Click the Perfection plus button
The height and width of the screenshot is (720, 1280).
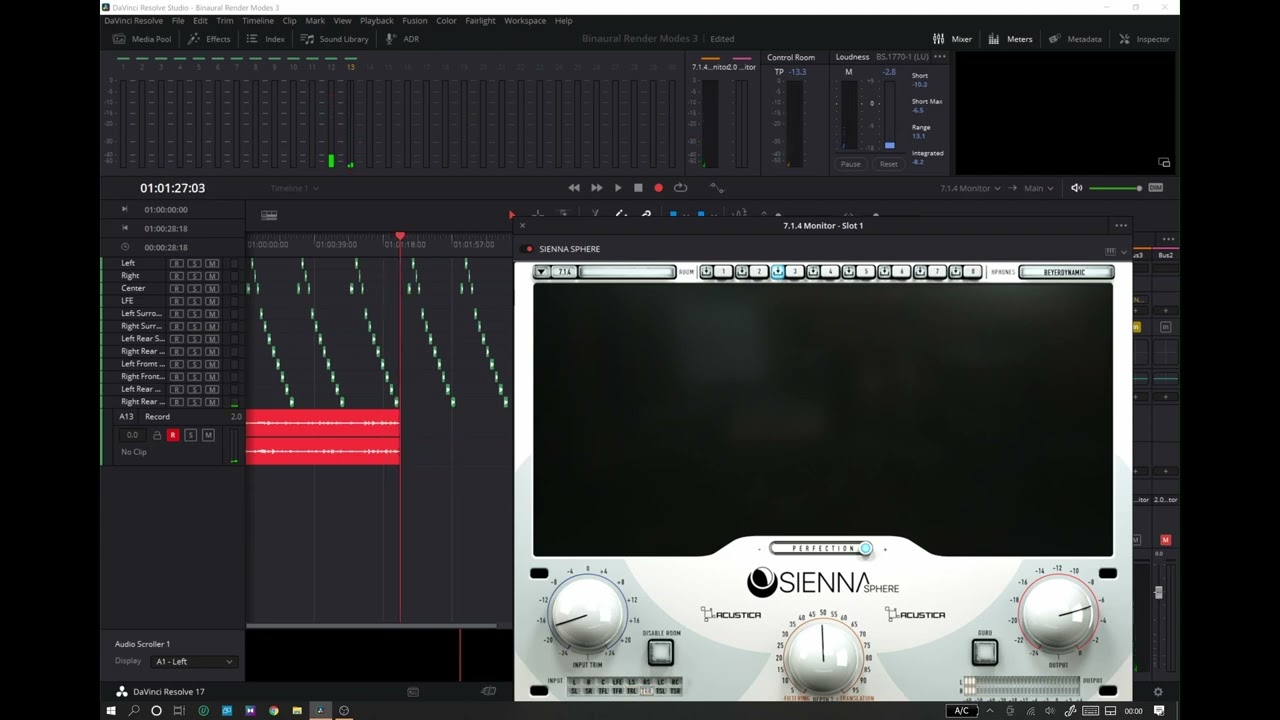click(x=885, y=549)
